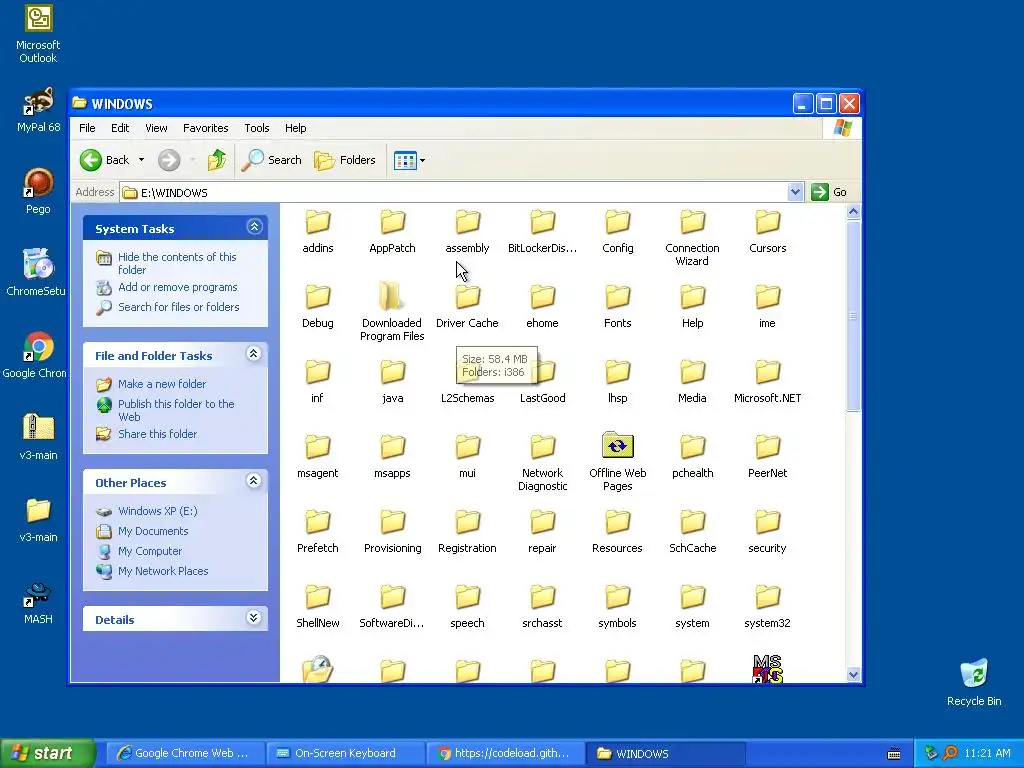Viewport: 1024px width, 768px height.
Task: Open the Favorites menu
Action: pos(206,128)
